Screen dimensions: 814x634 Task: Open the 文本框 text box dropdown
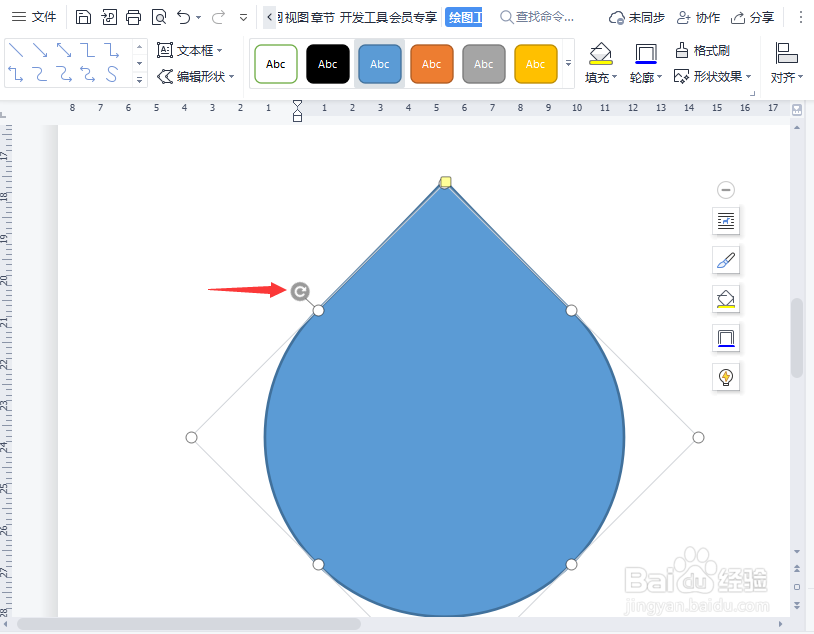tap(190, 50)
